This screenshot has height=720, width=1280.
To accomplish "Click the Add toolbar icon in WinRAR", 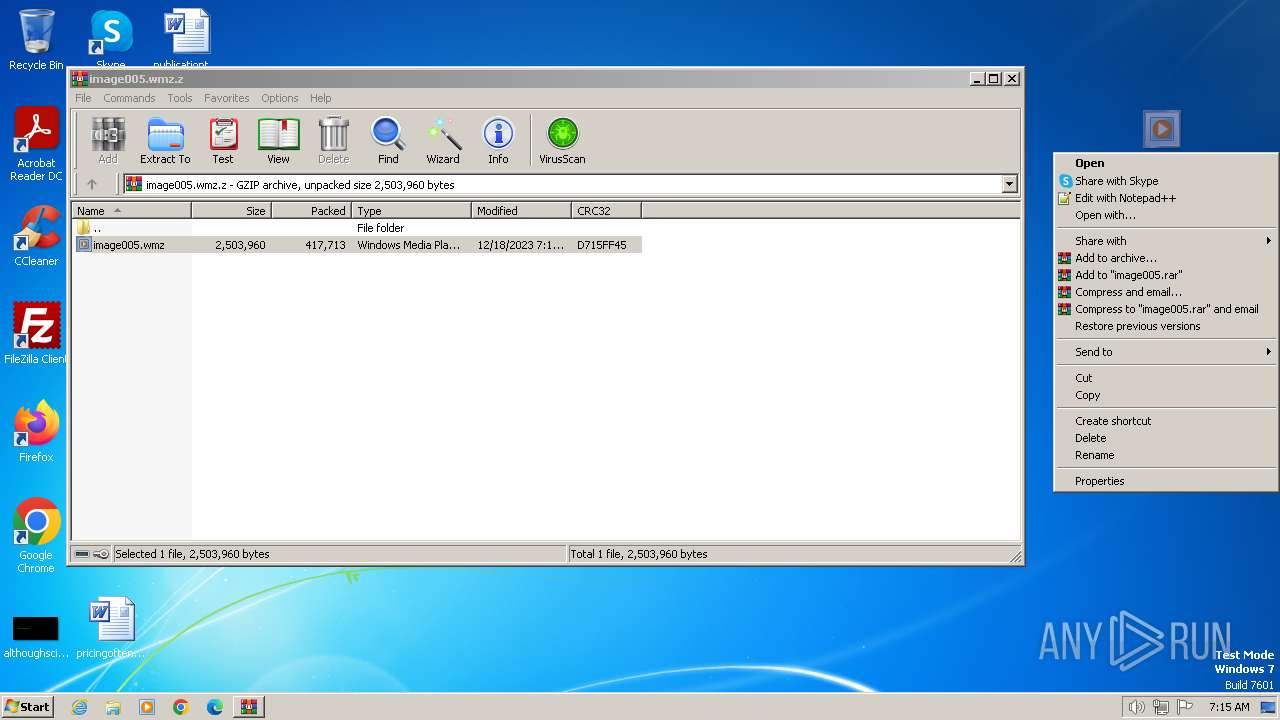I will click(x=107, y=141).
